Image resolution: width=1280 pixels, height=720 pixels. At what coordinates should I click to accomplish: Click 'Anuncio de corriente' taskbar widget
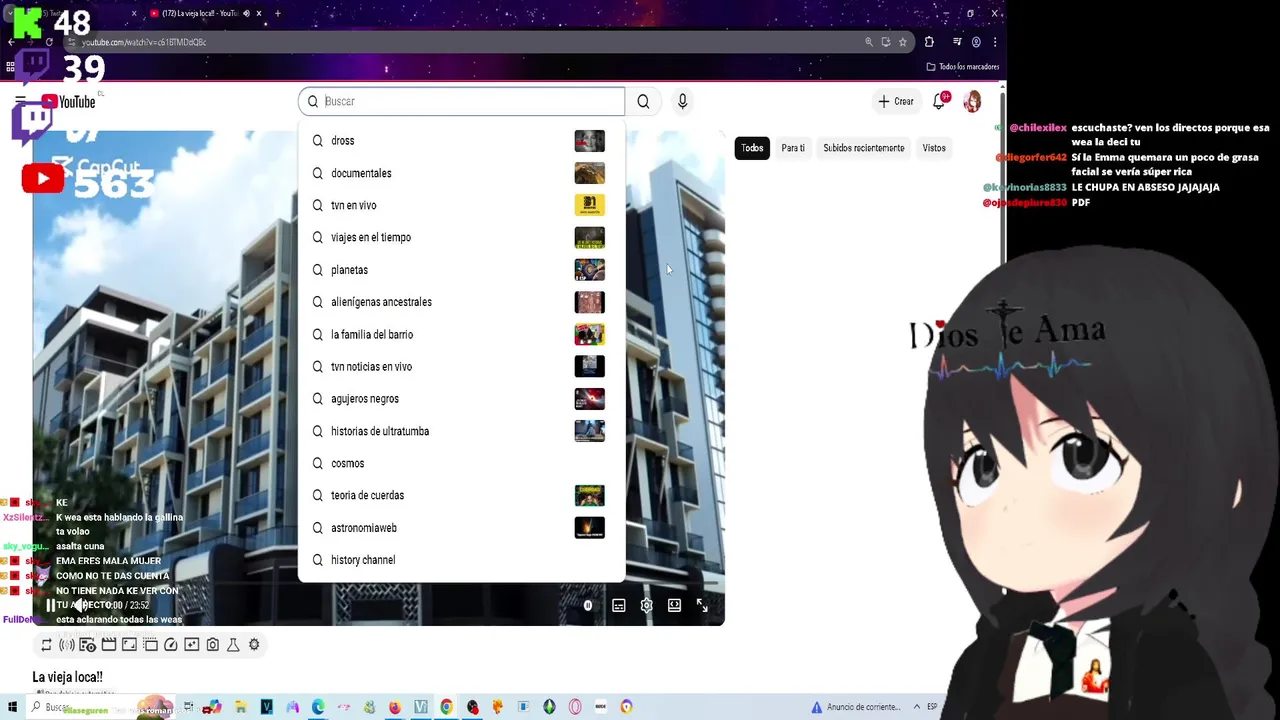pos(855,707)
